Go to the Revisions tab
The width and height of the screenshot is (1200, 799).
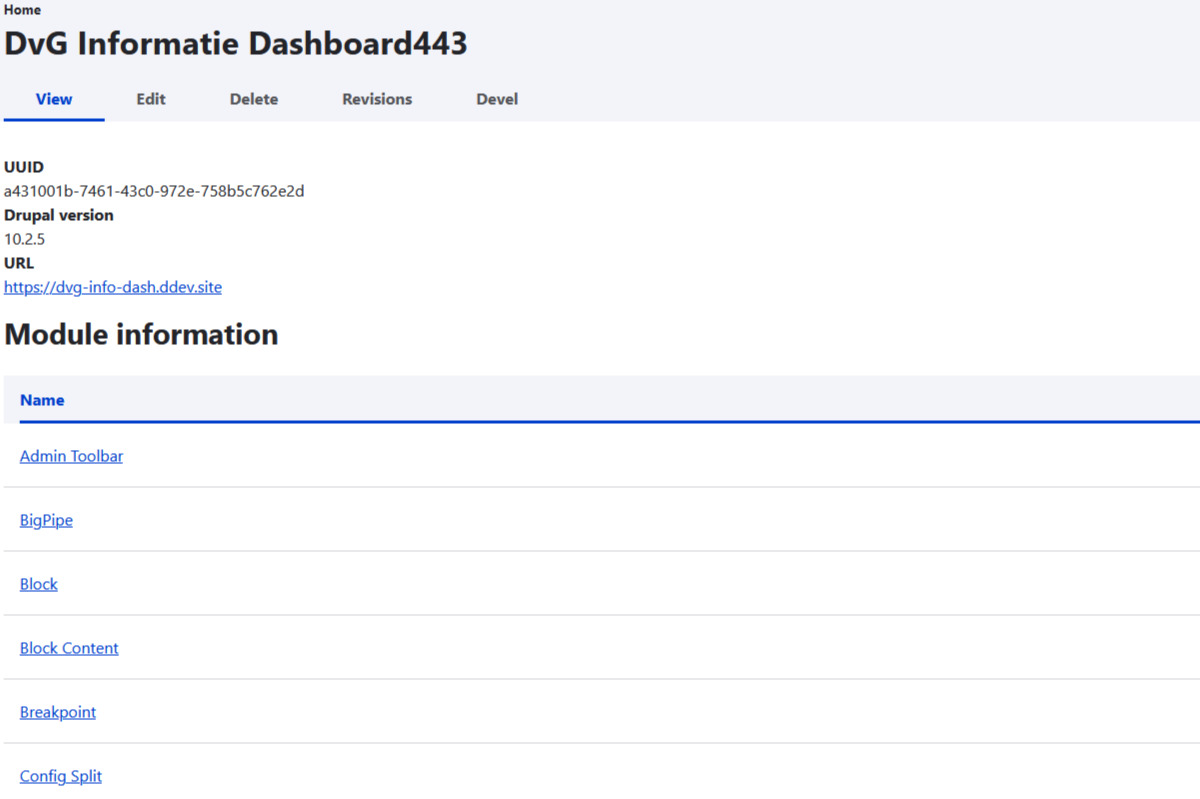tap(377, 99)
